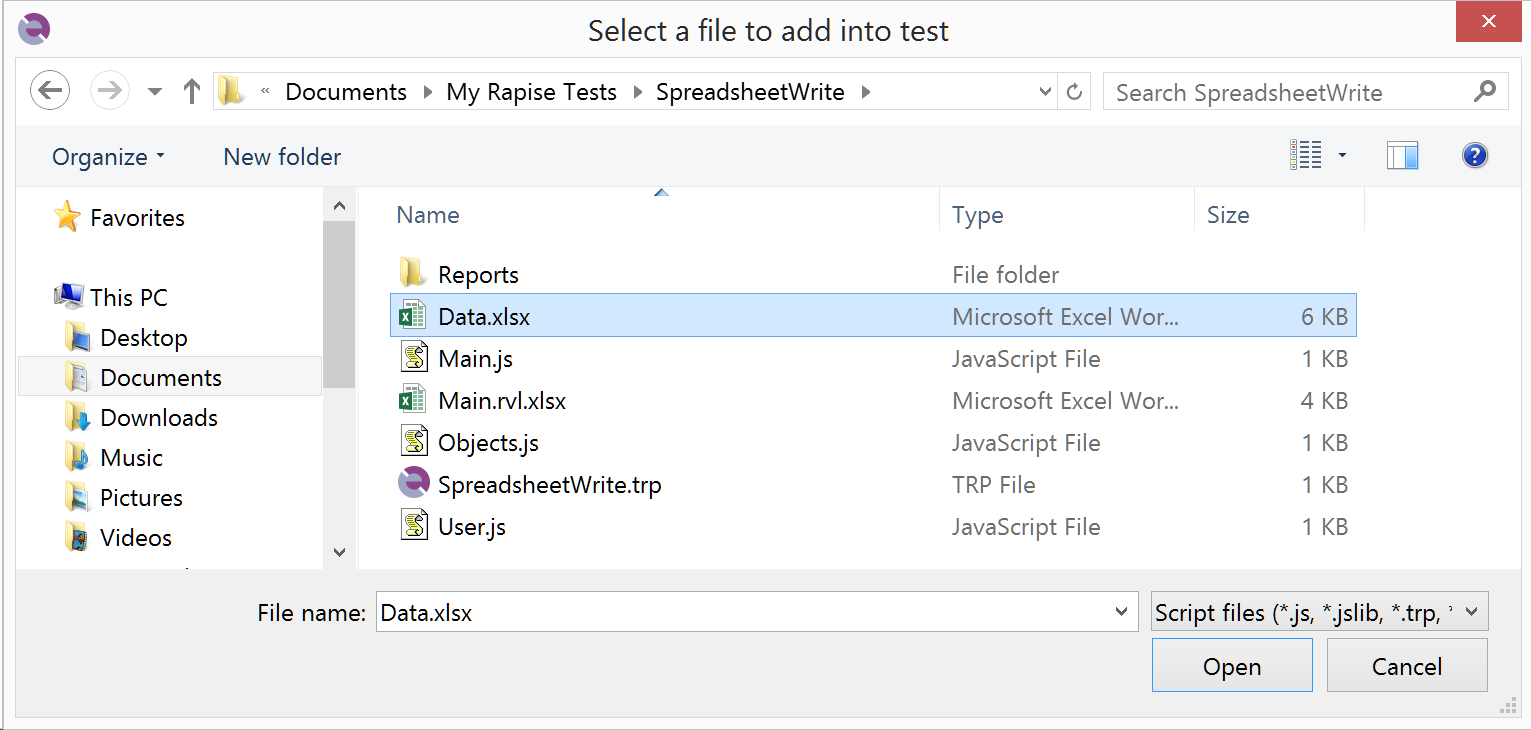Open the recent locations dropdown arrow
Viewport: 1531px width, 730px height.
tap(155, 92)
